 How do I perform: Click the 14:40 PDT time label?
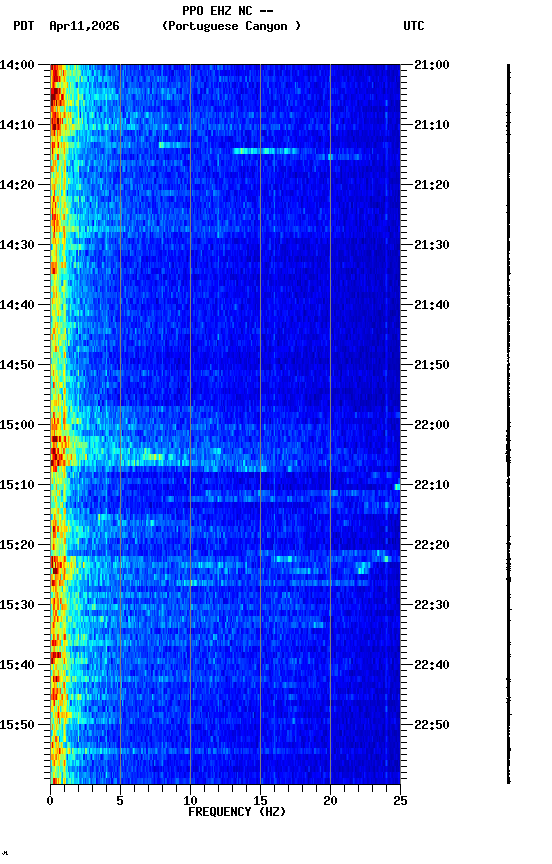(x=17, y=305)
